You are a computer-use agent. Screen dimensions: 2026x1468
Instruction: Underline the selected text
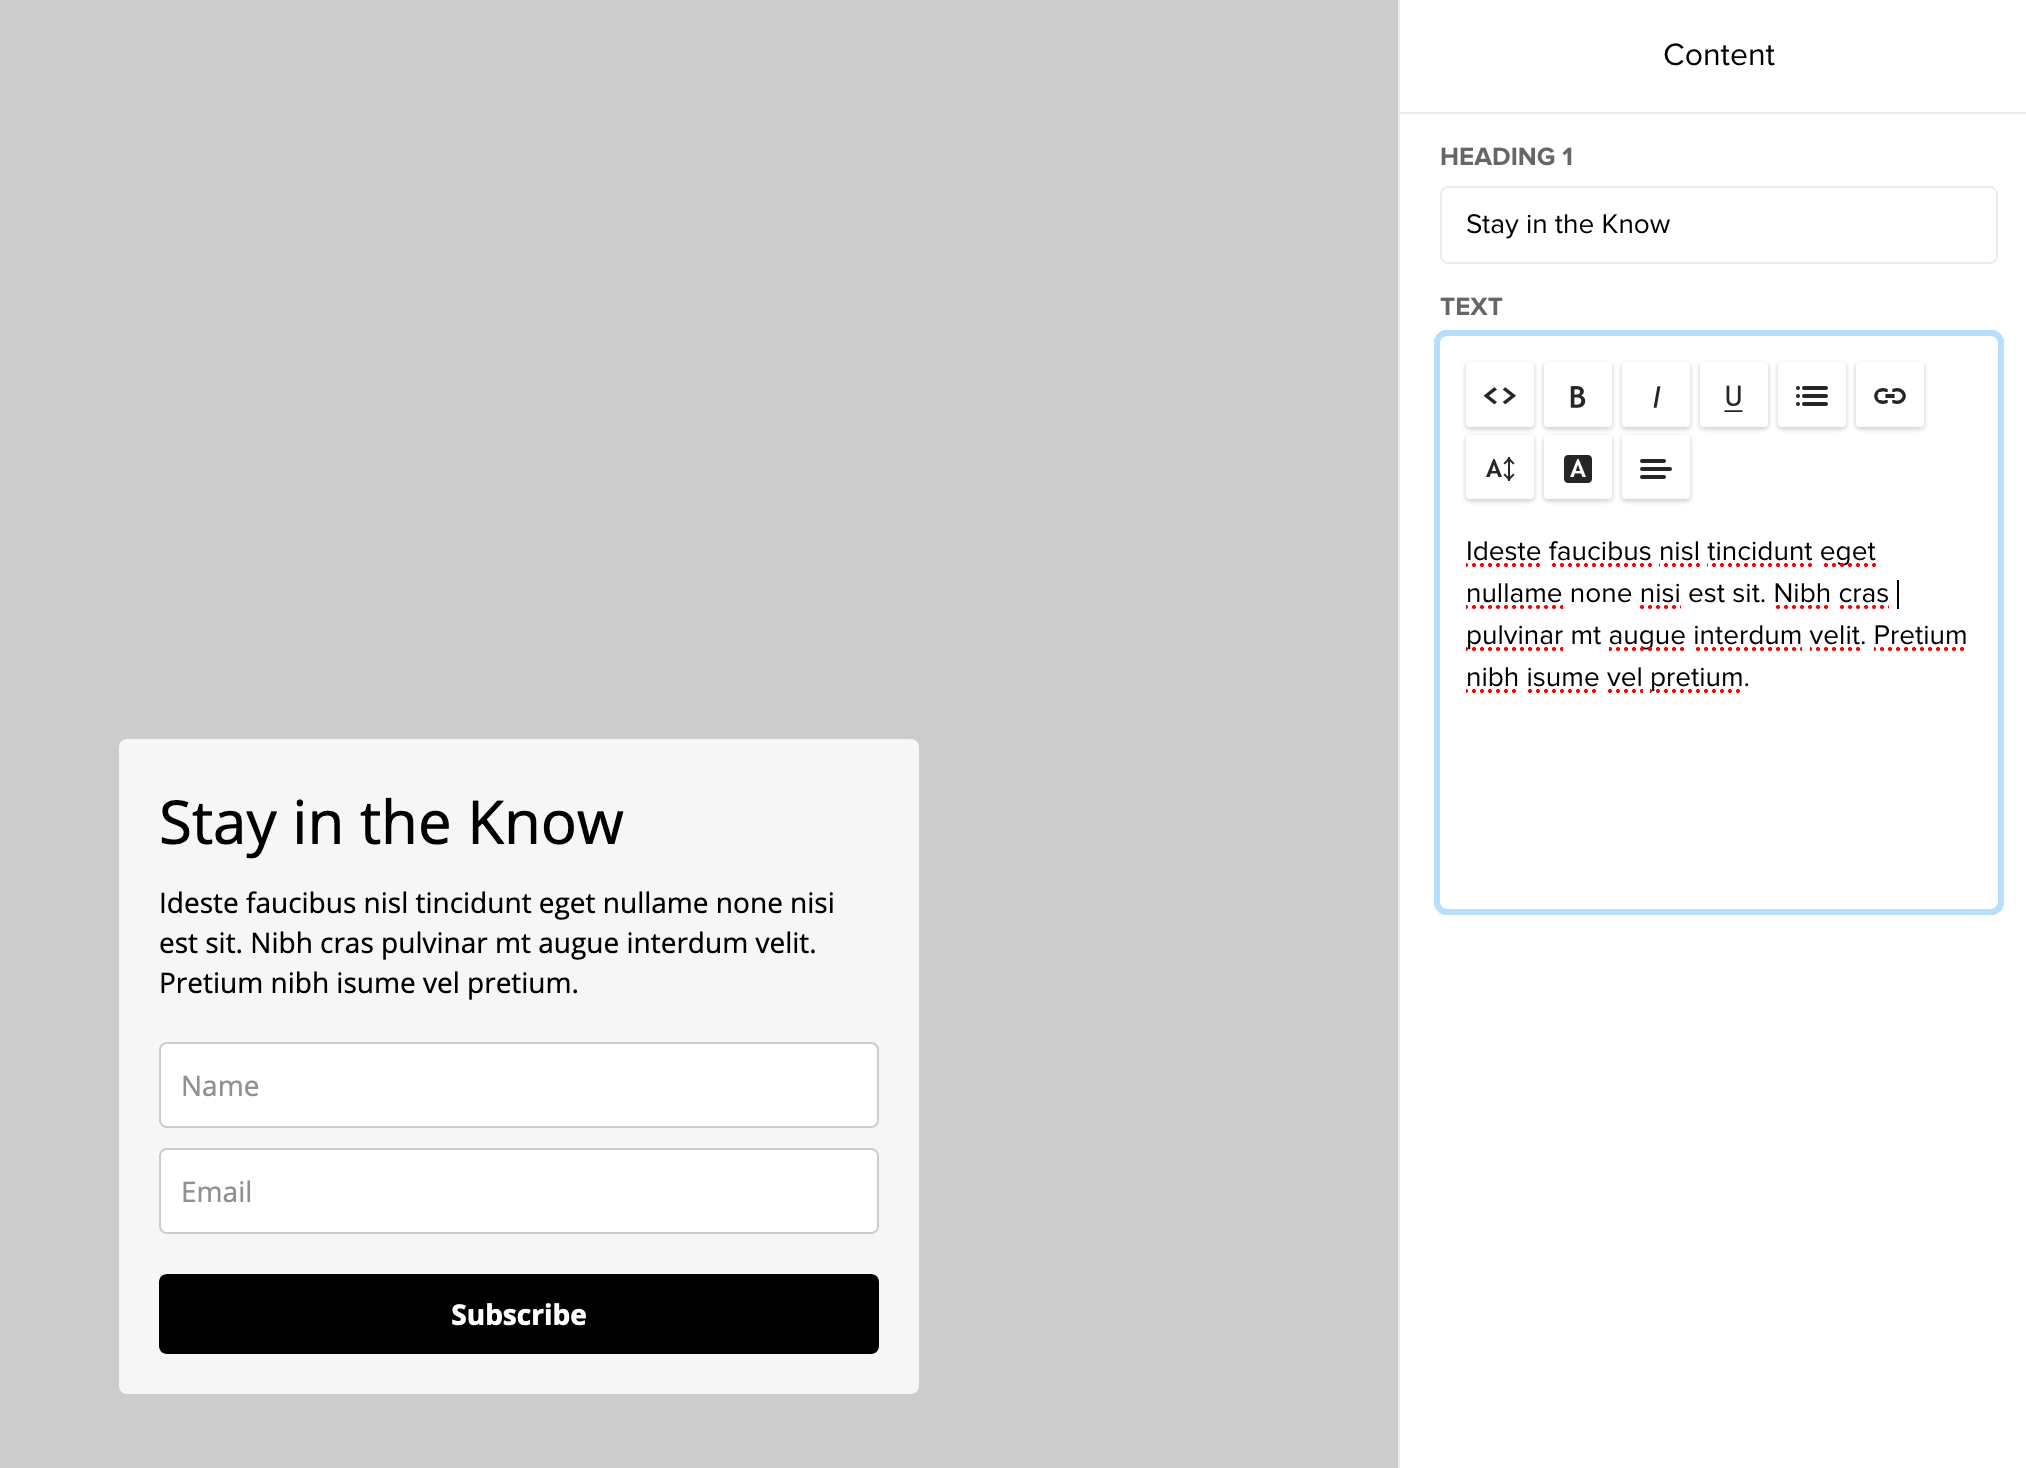click(1733, 395)
